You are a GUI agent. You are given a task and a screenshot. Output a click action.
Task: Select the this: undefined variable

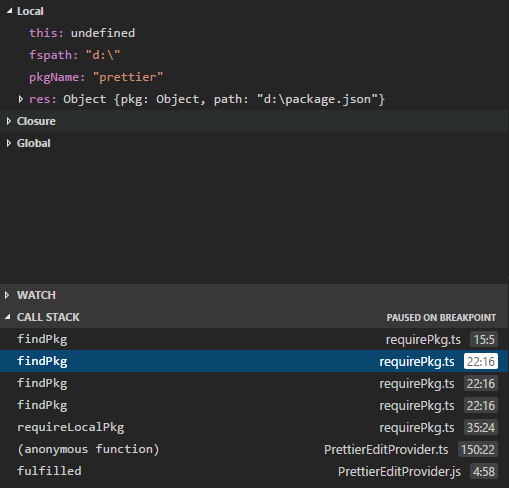pos(82,33)
